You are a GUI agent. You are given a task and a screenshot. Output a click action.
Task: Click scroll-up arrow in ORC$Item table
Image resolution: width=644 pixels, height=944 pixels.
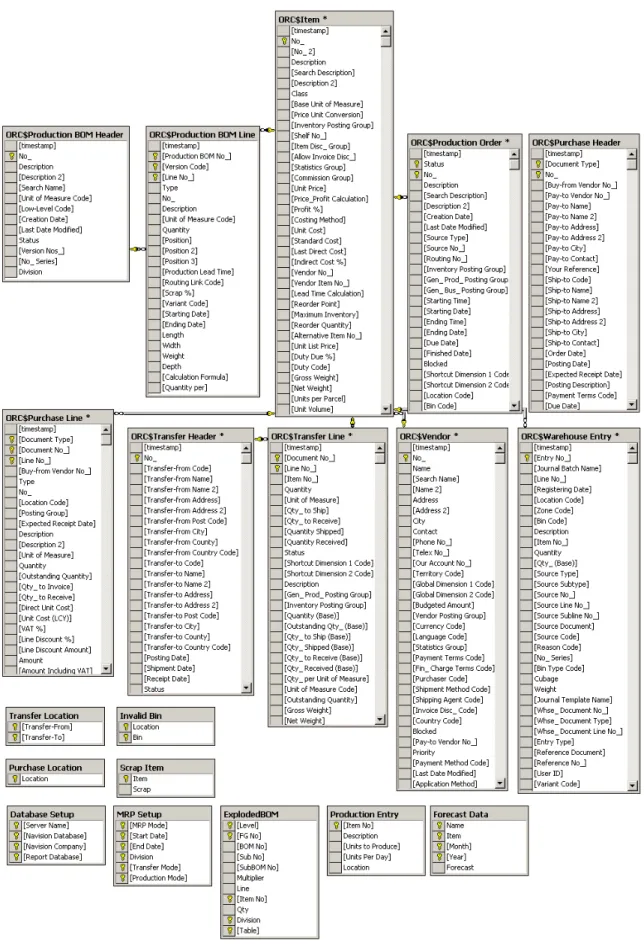coord(386,31)
